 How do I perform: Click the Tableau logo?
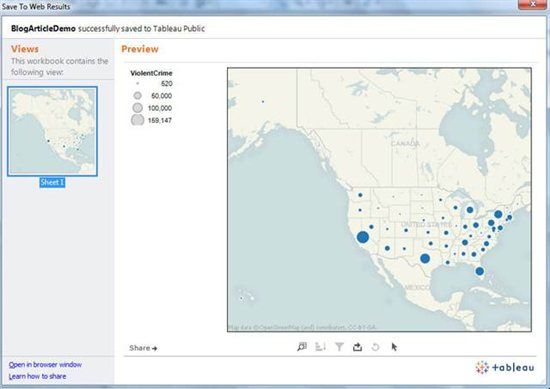505,367
